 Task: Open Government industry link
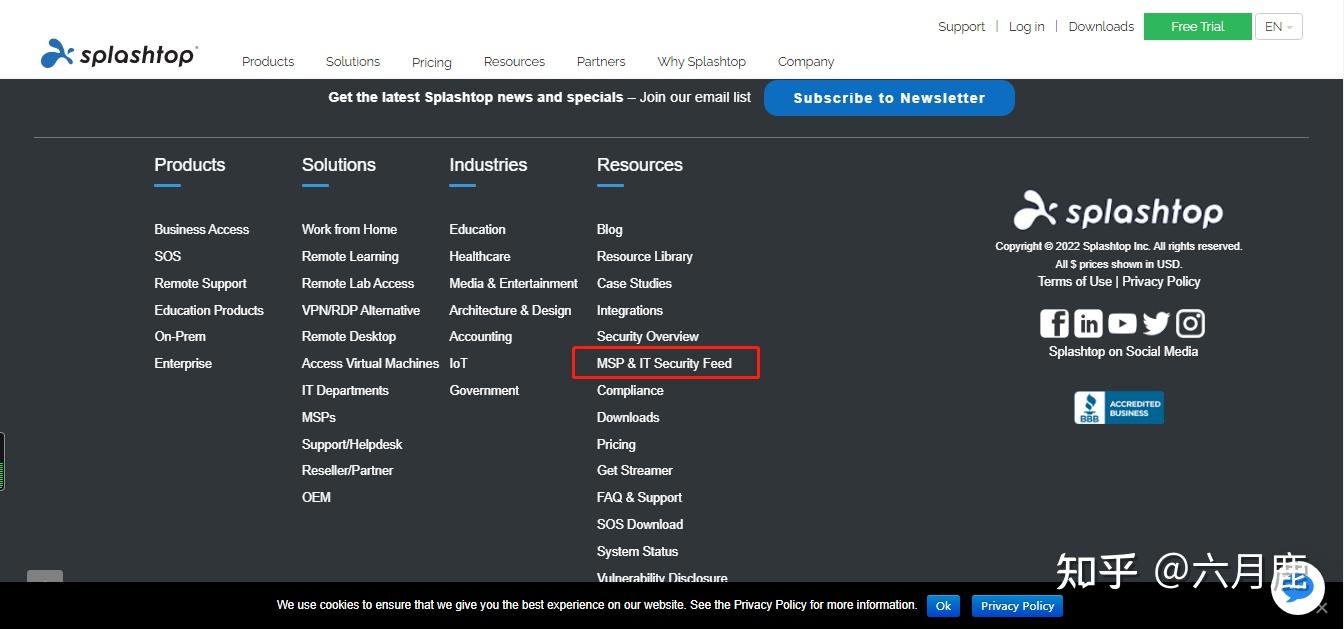[x=484, y=390]
